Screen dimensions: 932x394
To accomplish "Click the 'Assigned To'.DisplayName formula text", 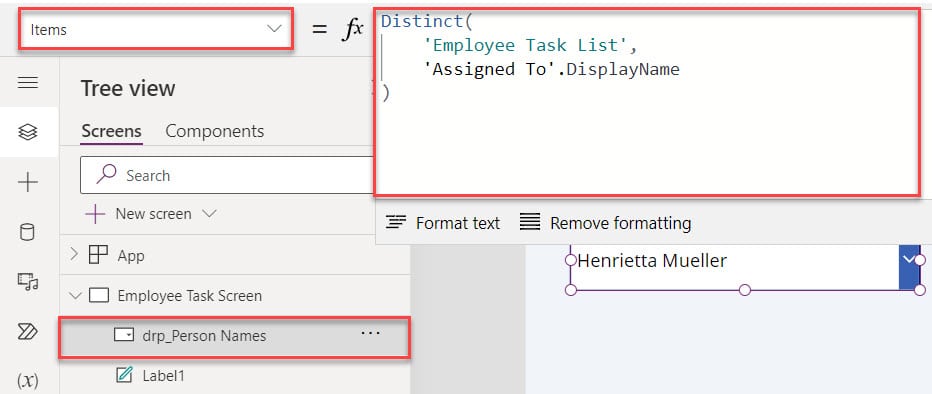I will (x=551, y=70).
